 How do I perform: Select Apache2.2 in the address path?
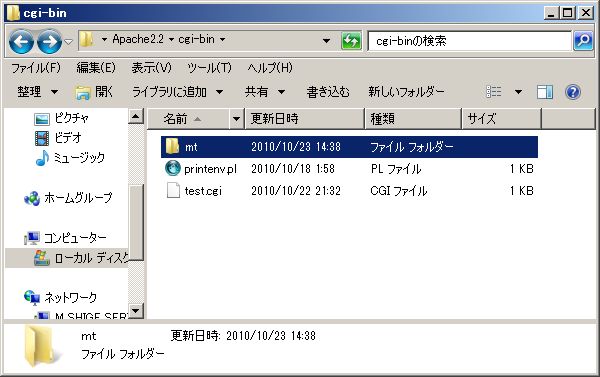[138, 39]
